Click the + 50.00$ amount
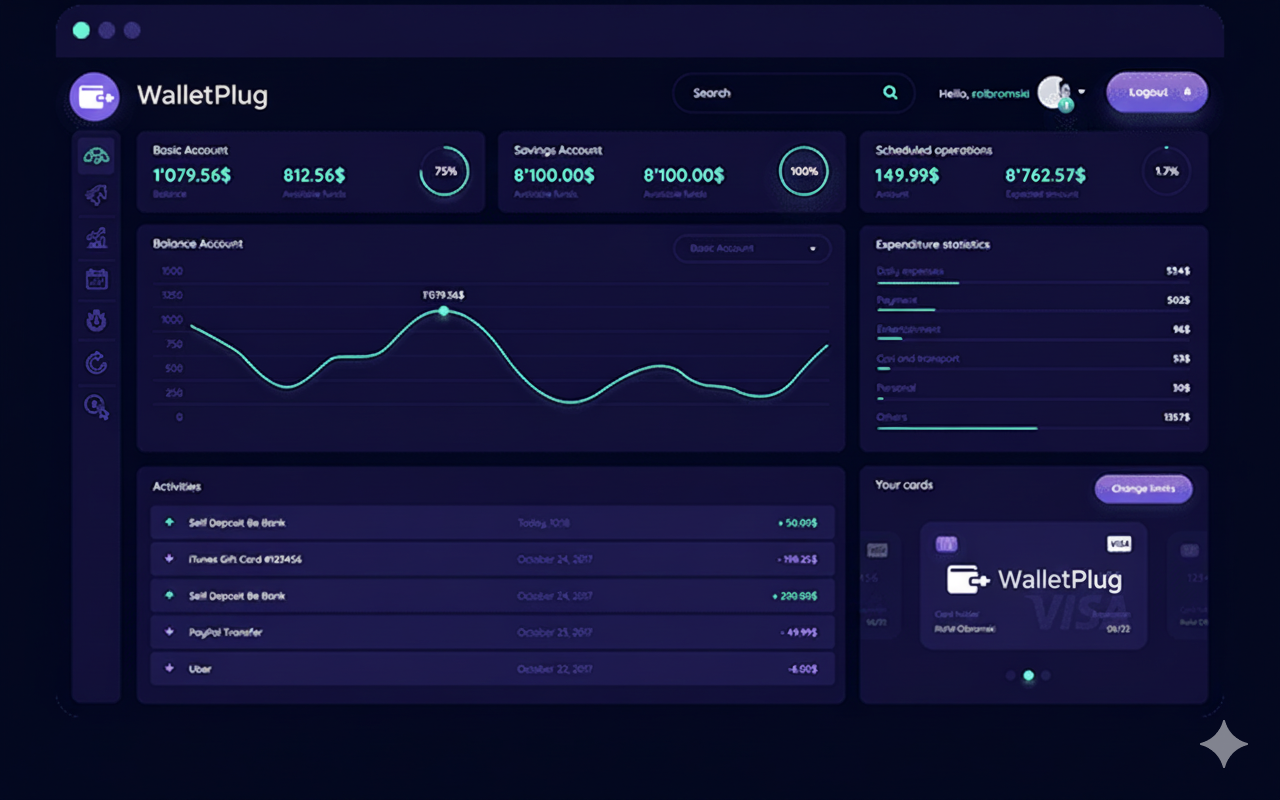The image size is (1280, 800). click(x=797, y=523)
